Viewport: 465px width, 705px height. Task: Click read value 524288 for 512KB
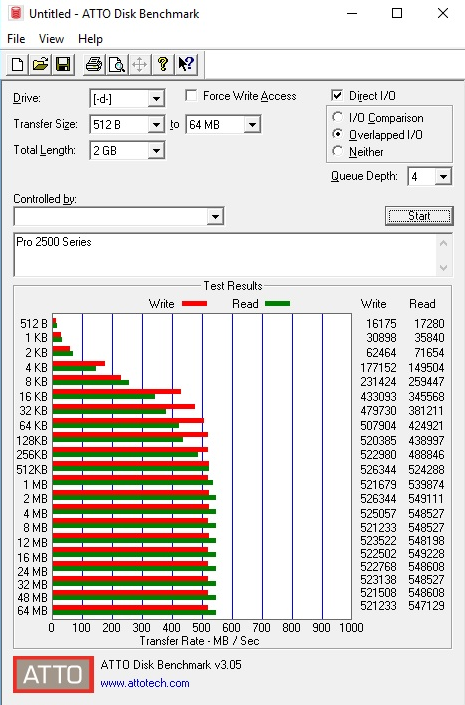426,470
